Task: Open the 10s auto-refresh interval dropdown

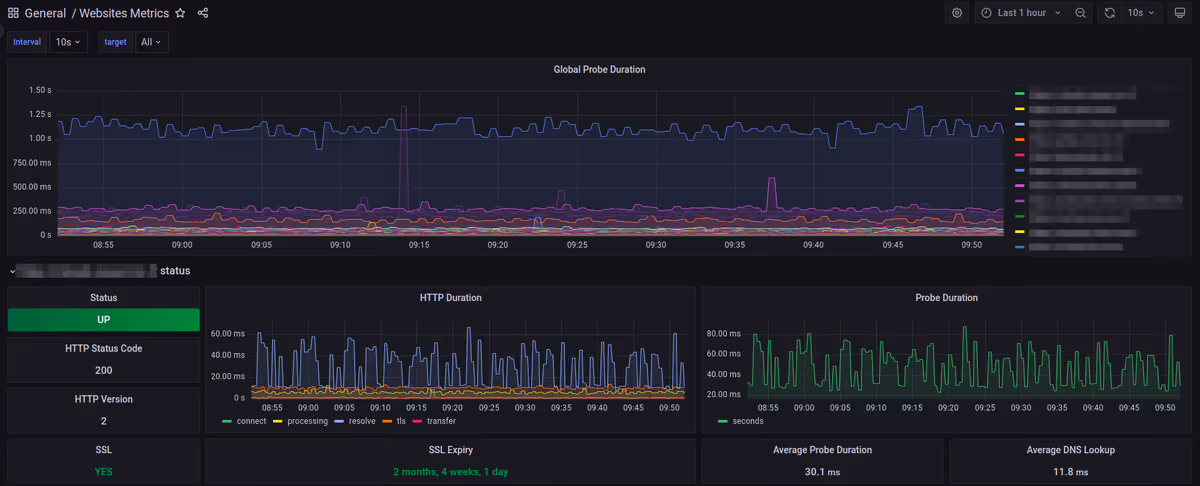Action: point(1141,13)
